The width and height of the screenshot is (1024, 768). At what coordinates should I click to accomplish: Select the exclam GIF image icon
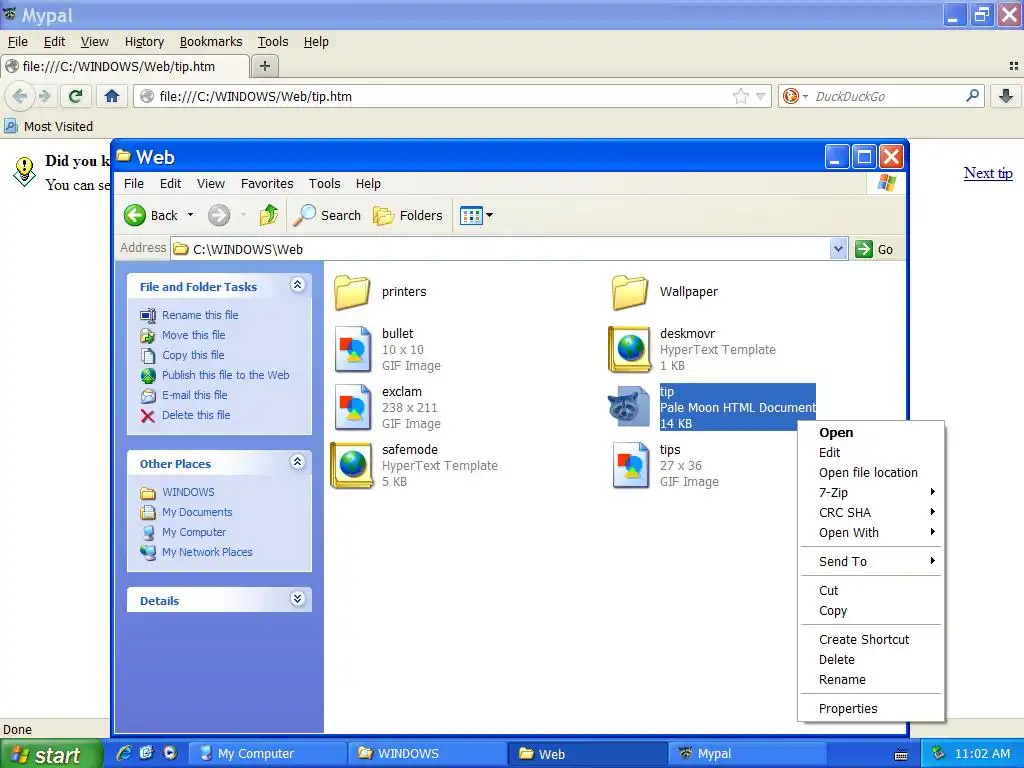pos(353,408)
